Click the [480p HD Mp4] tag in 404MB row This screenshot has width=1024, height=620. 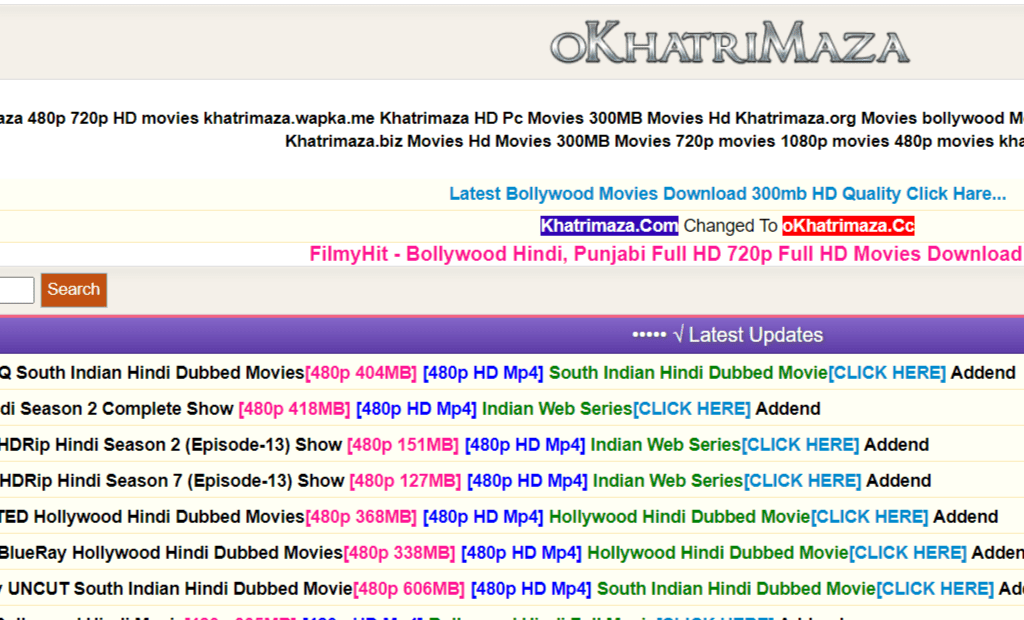pos(483,372)
